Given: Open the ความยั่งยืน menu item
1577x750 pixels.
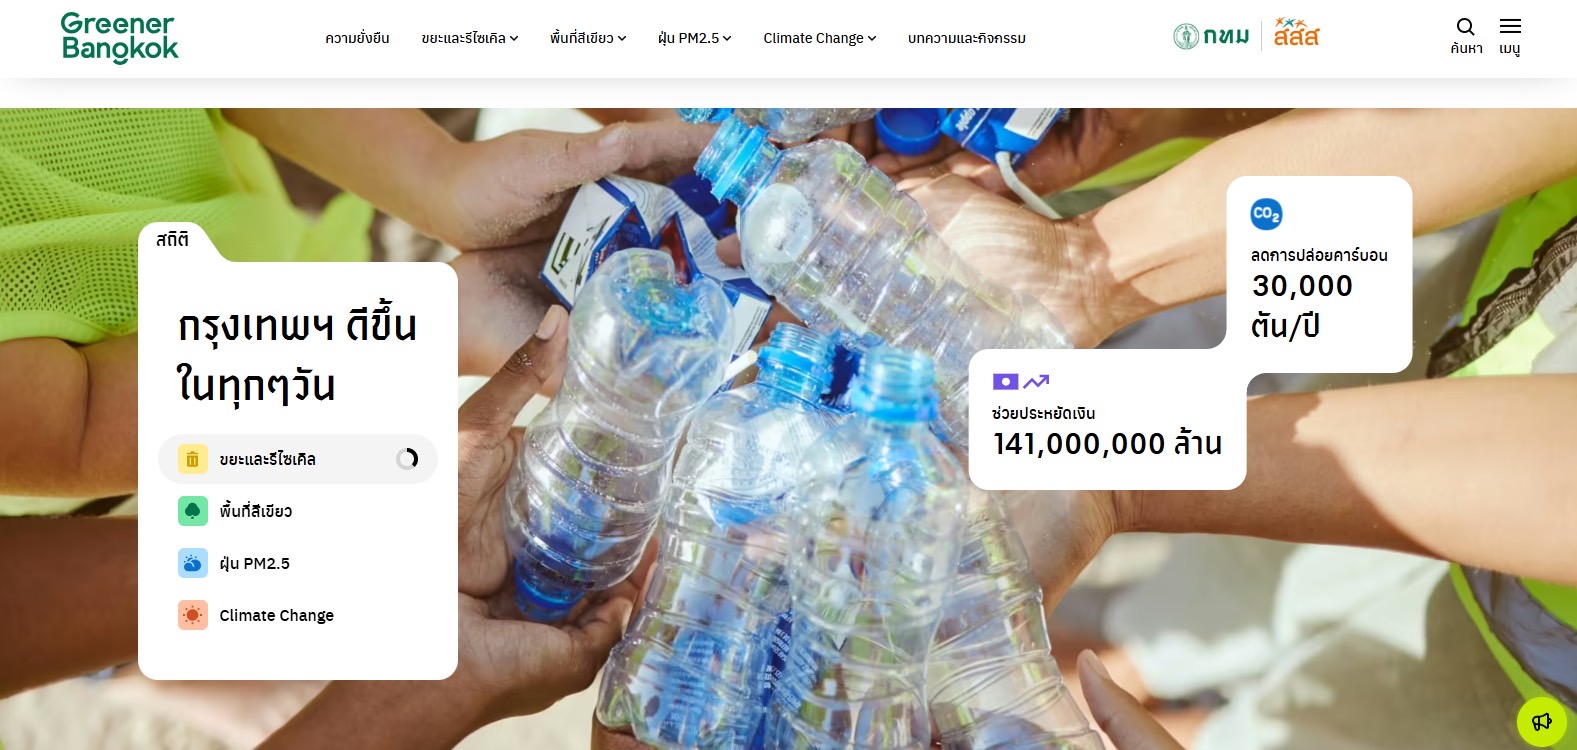Looking at the screenshot, I should point(357,38).
